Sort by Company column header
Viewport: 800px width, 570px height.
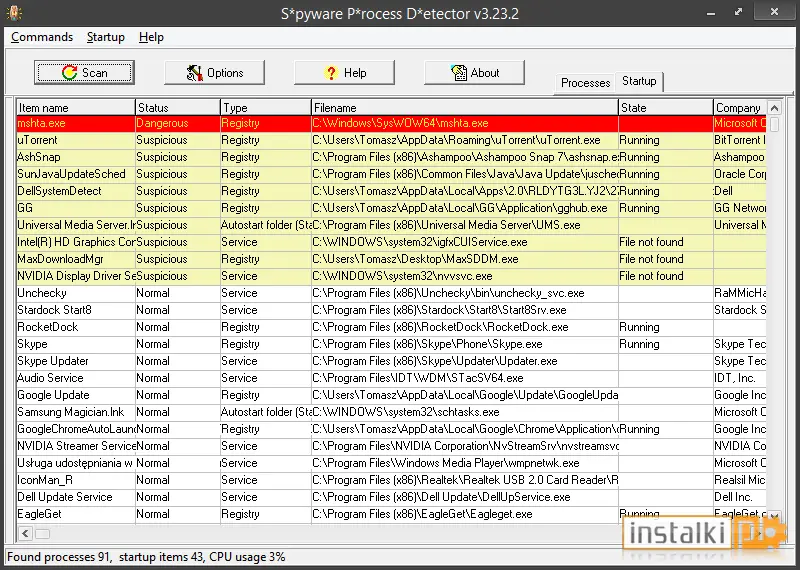pos(740,108)
